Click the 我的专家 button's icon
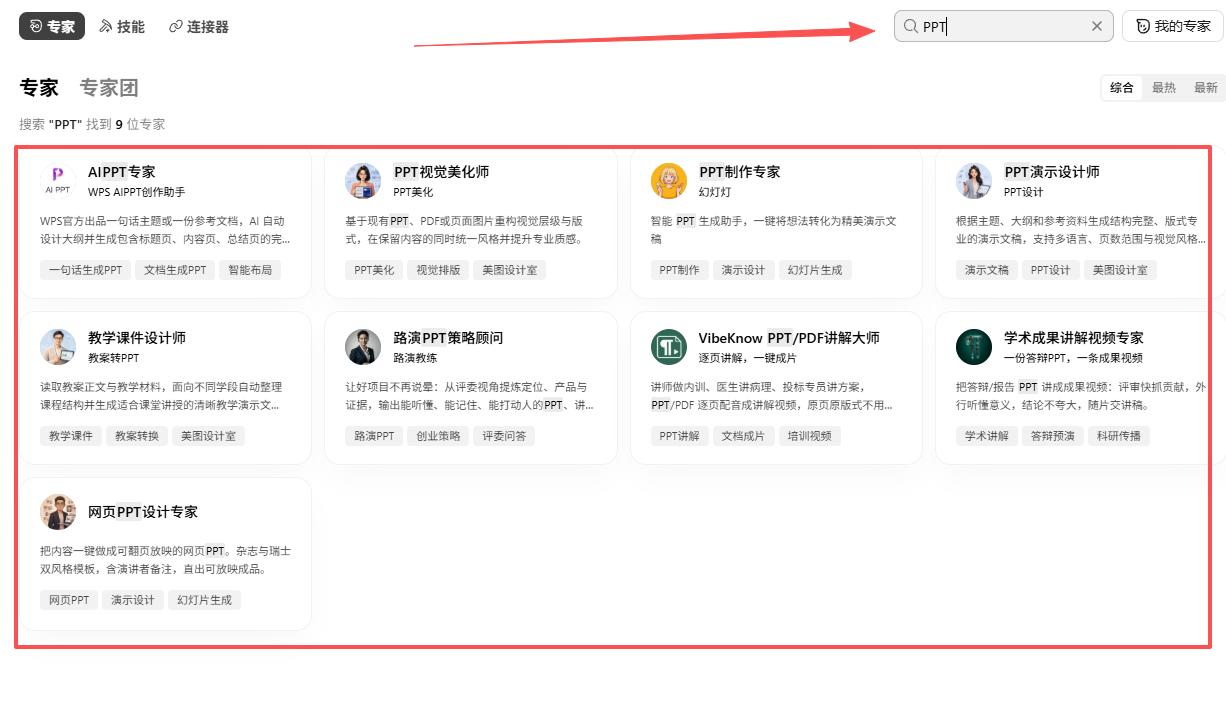This screenshot has width=1226, height=702. tap(1141, 27)
